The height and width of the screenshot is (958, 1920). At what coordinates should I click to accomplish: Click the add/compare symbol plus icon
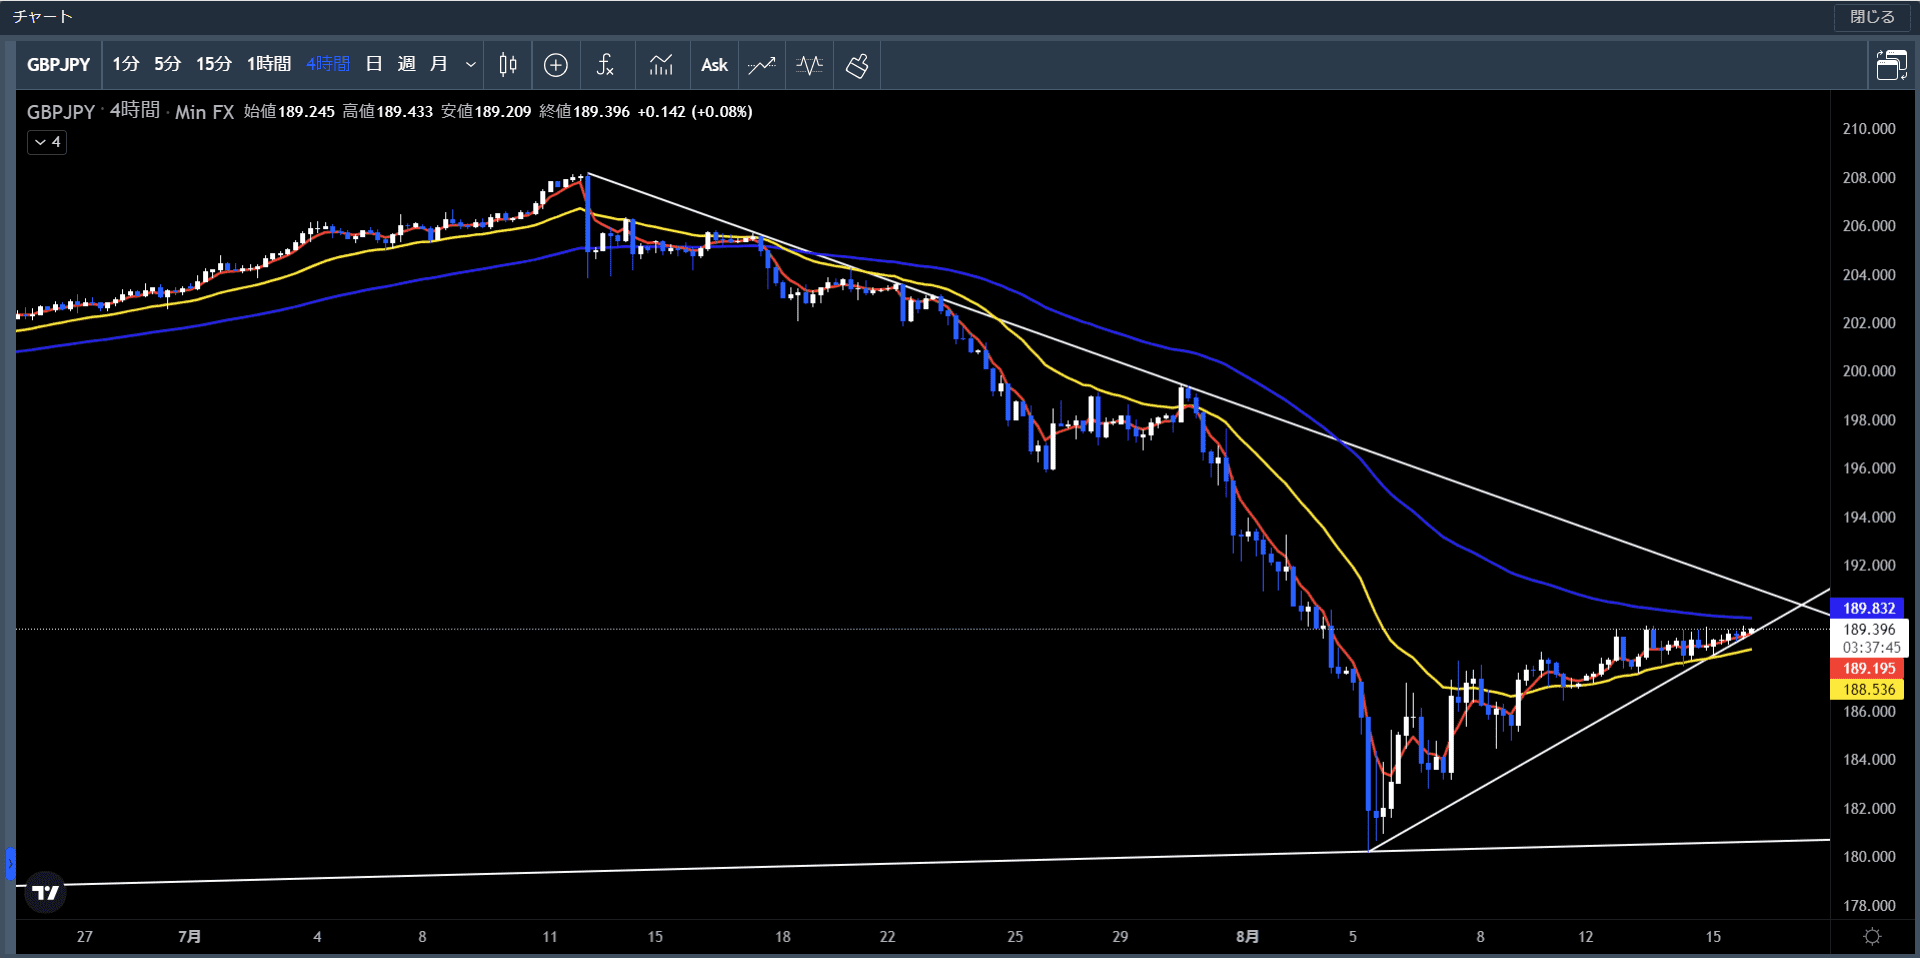(x=556, y=65)
